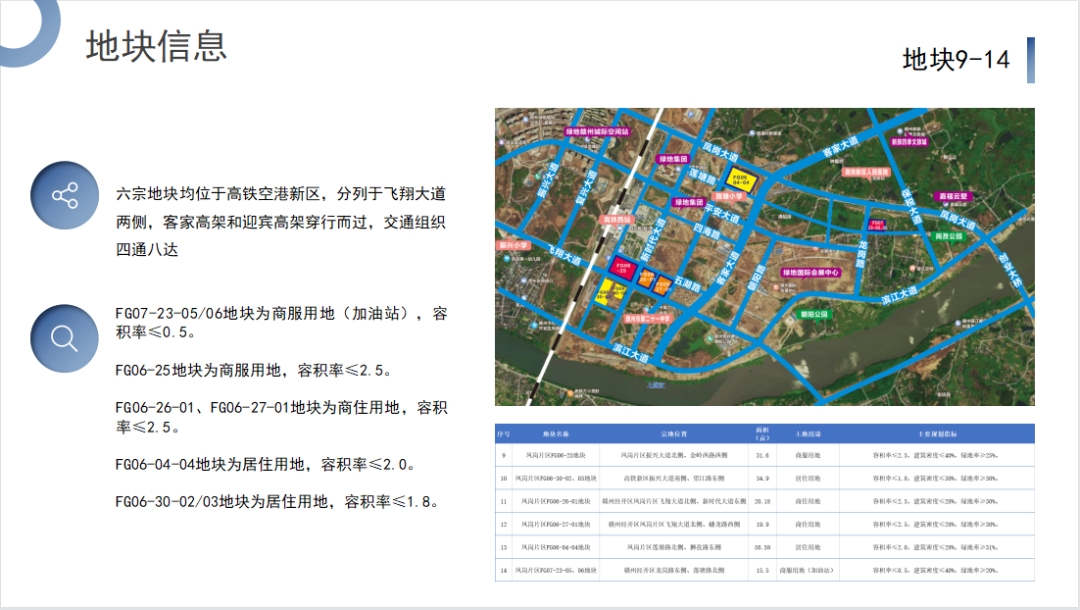Viewport: 1080px width, 610px height.
Task: Click the 岗孜公园 map label
Action: 948,236
